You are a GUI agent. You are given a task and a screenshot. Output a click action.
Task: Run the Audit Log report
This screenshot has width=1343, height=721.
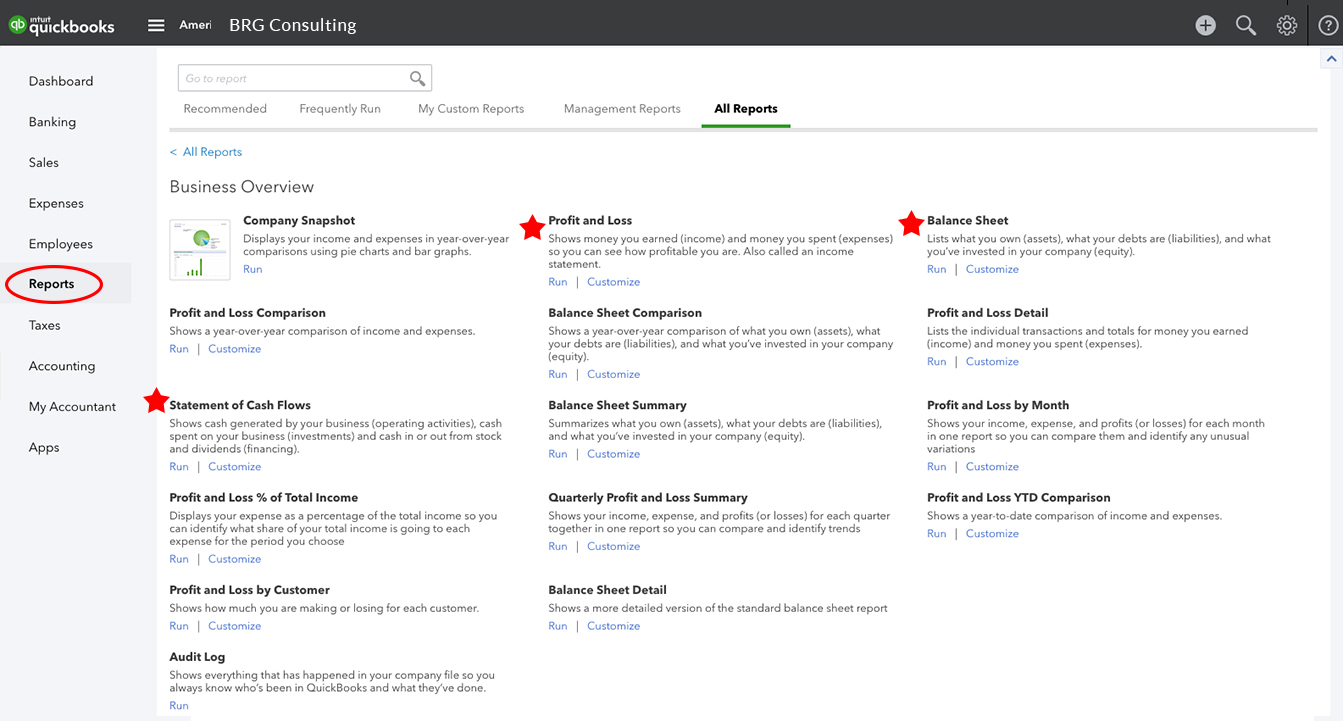click(178, 706)
